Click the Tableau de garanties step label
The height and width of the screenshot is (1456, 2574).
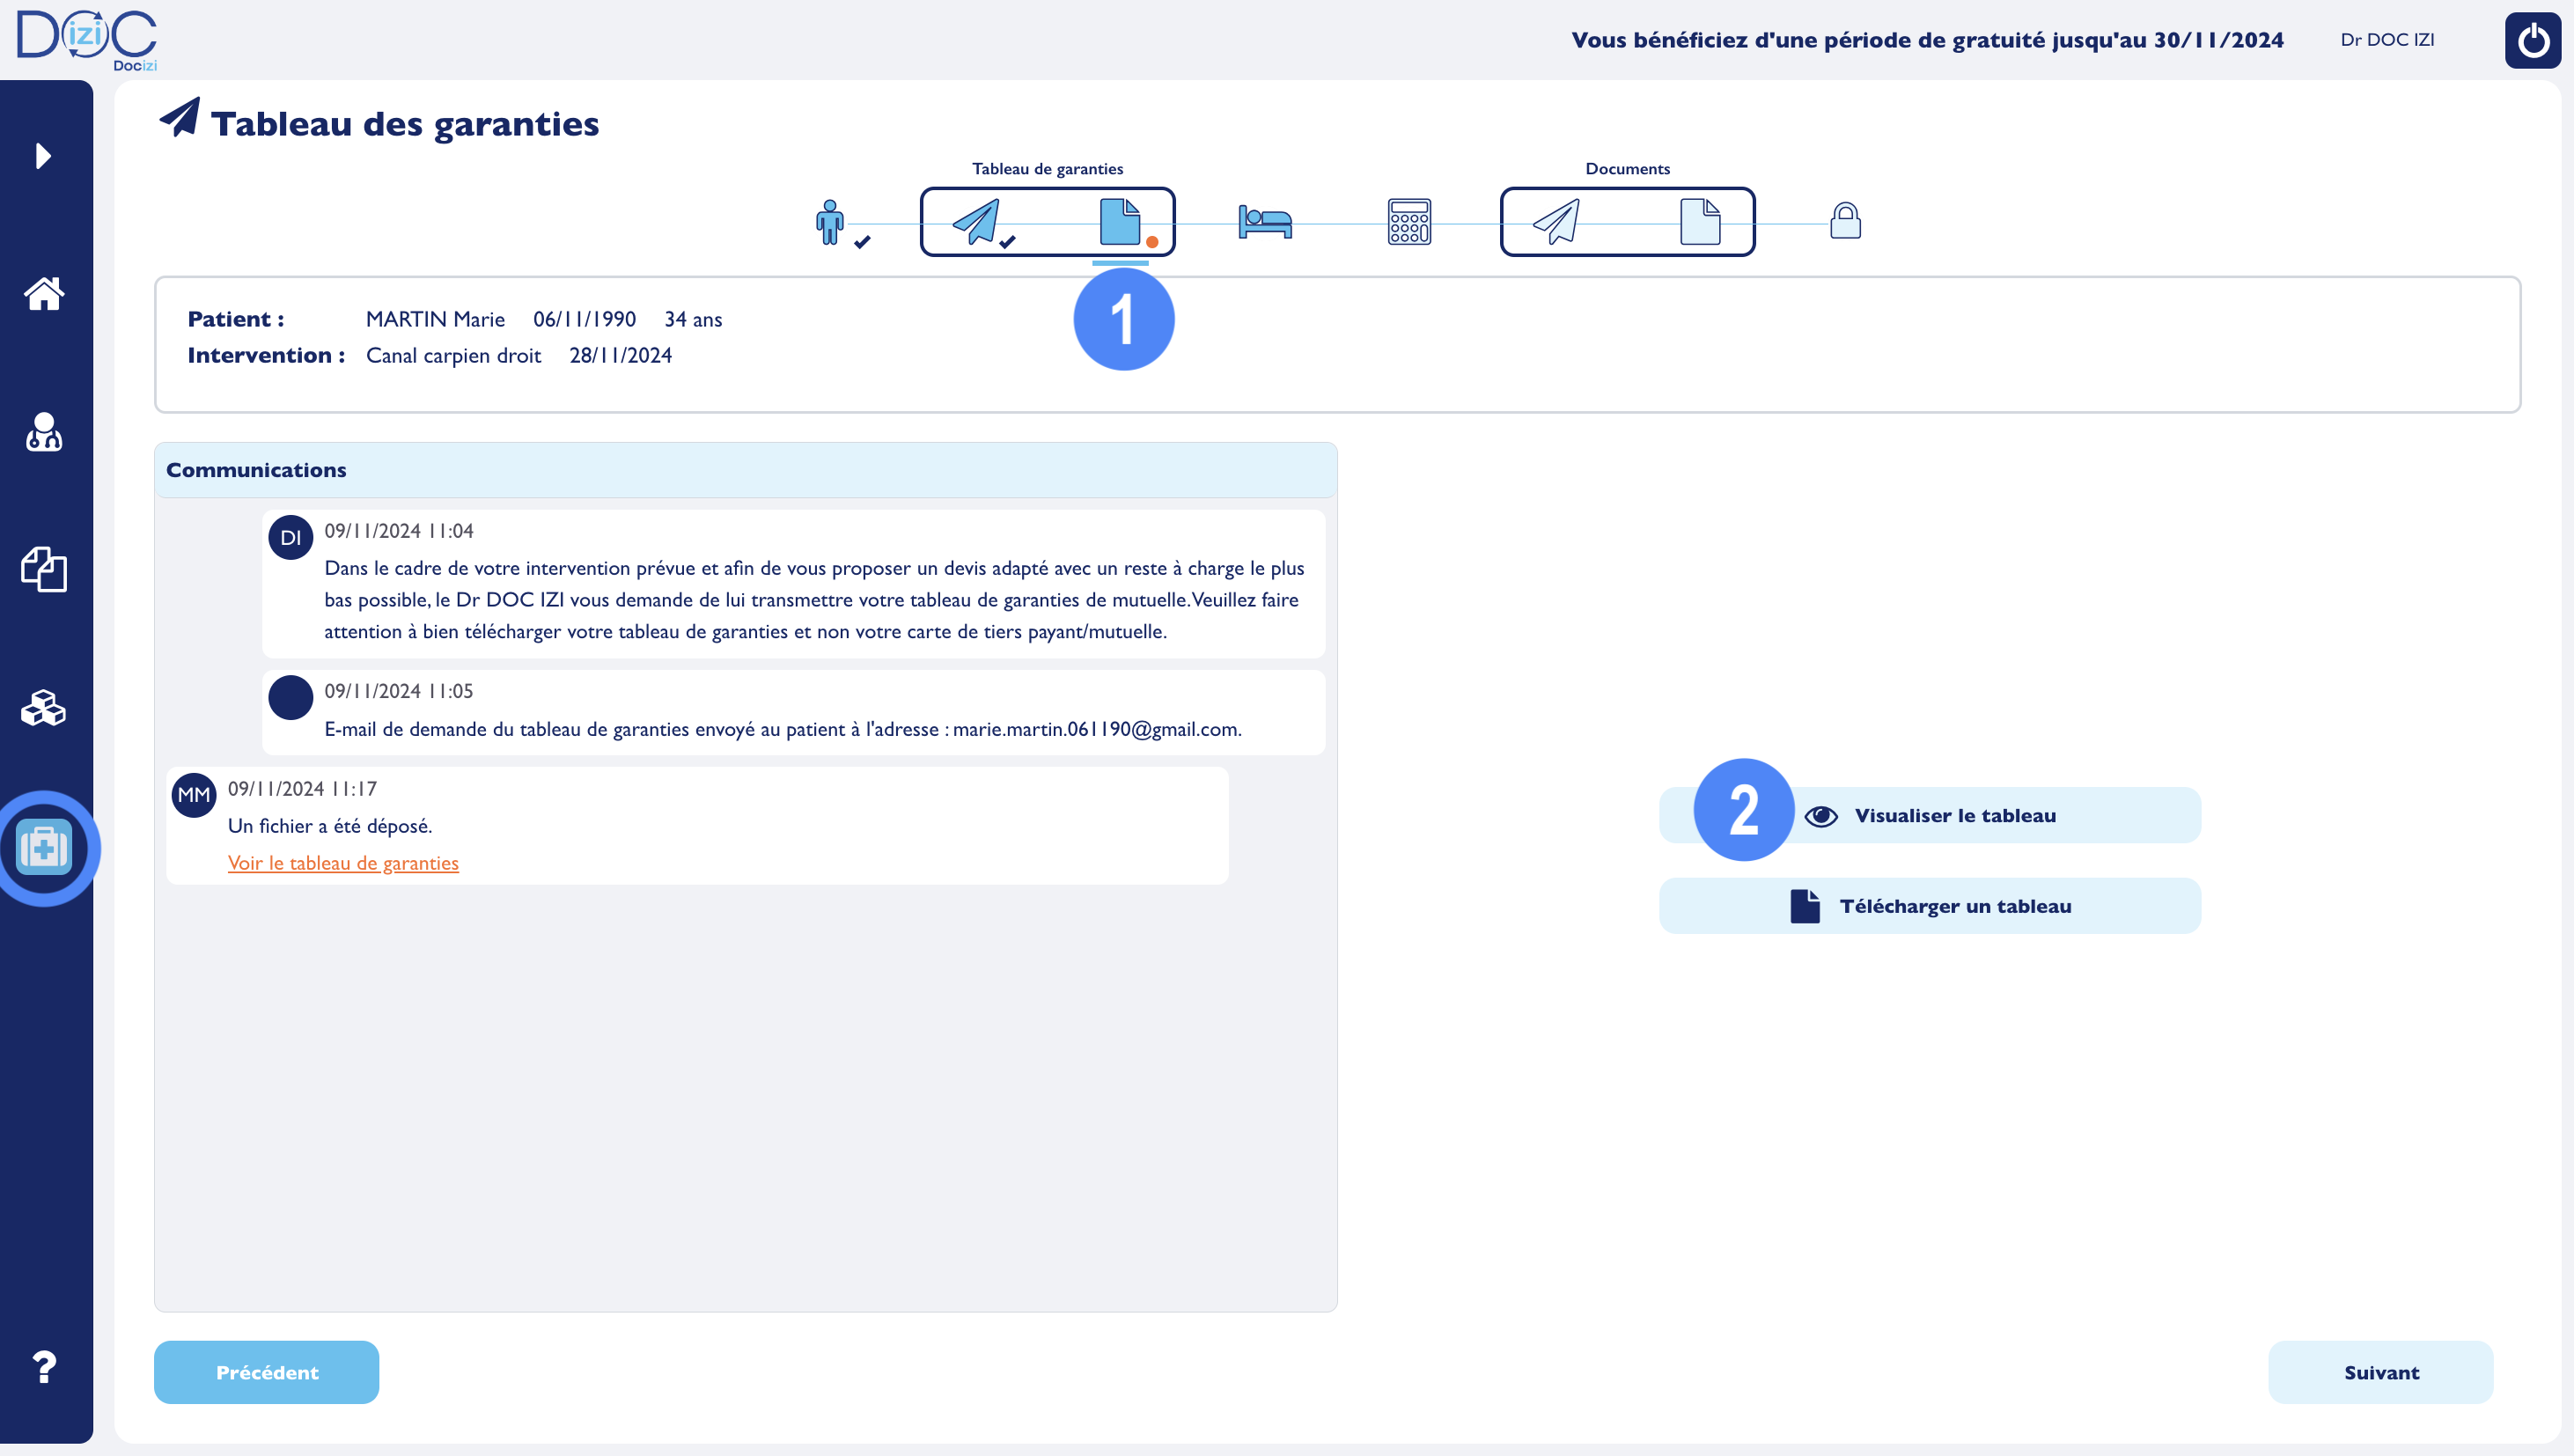[x=1048, y=169]
